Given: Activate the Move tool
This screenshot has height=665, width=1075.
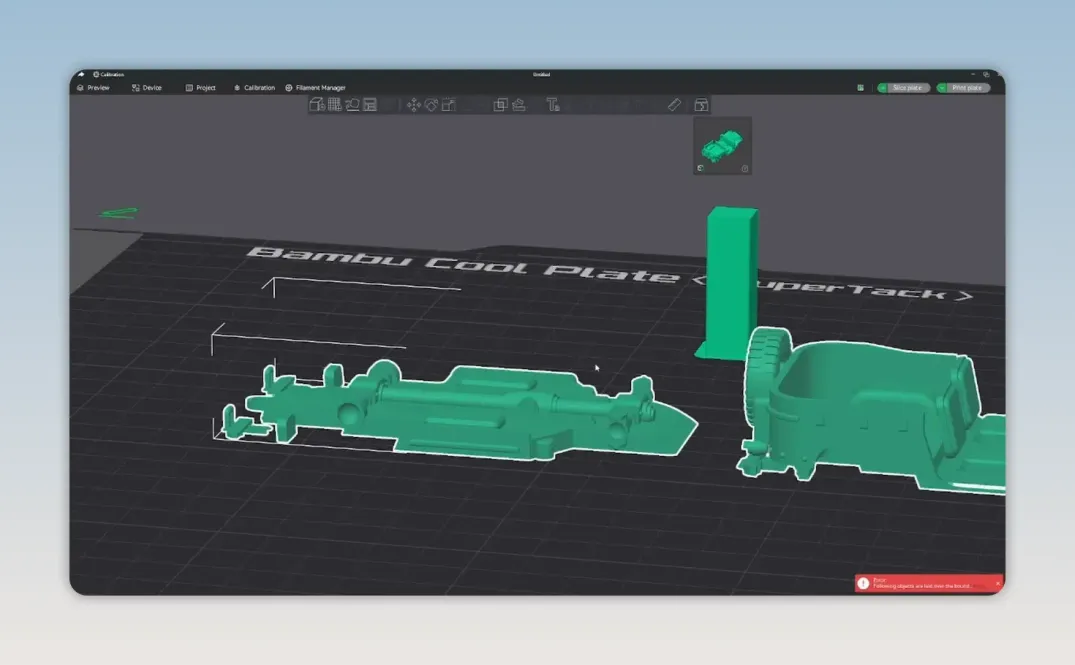Looking at the screenshot, I should (413, 104).
